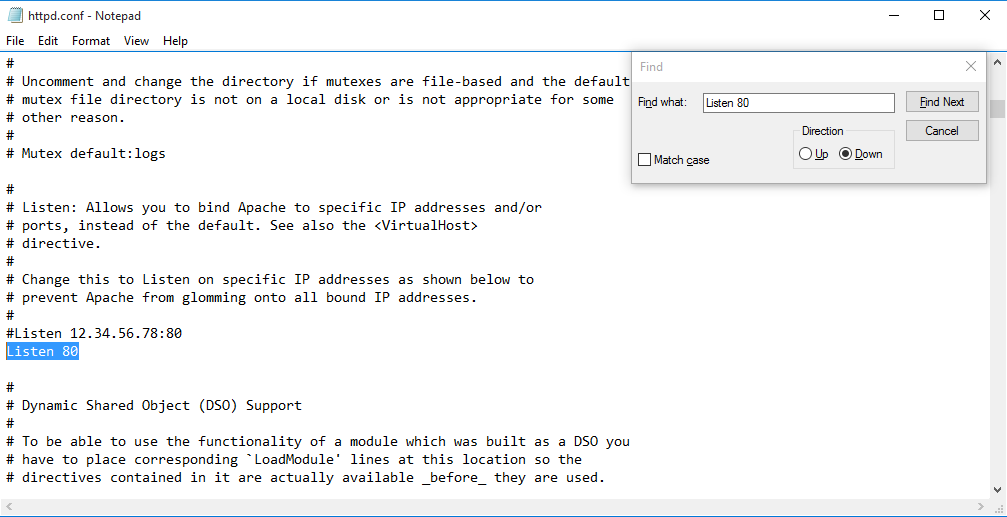Open the Format menu

pos(91,41)
